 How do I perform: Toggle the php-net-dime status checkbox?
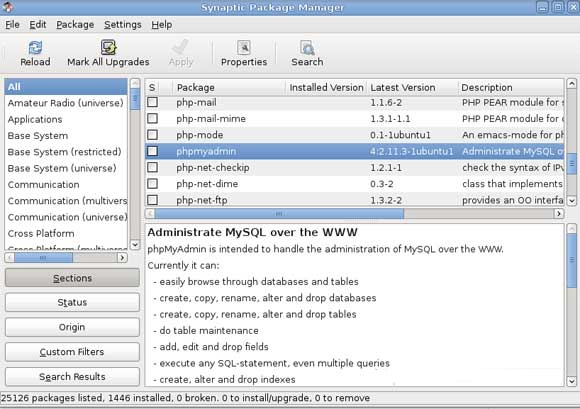[152, 183]
